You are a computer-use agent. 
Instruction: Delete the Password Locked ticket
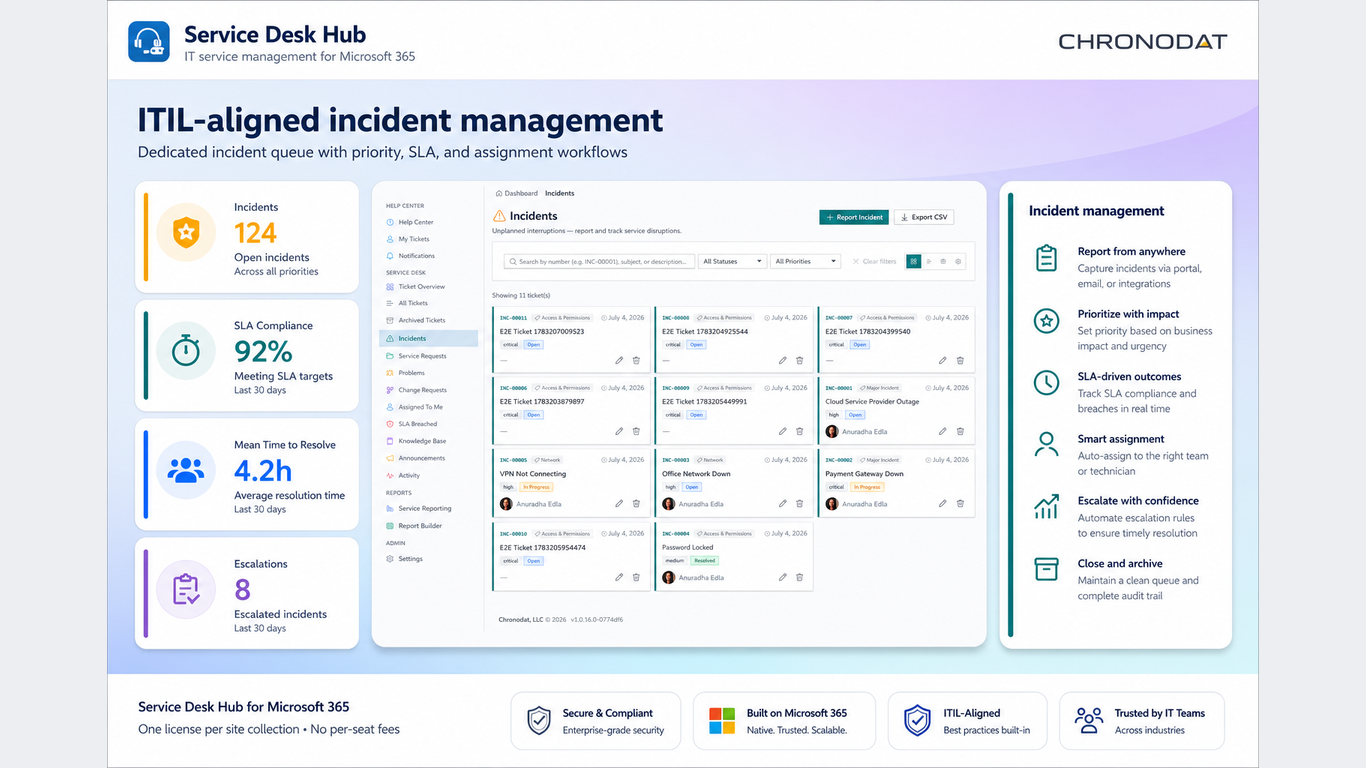click(799, 577)
